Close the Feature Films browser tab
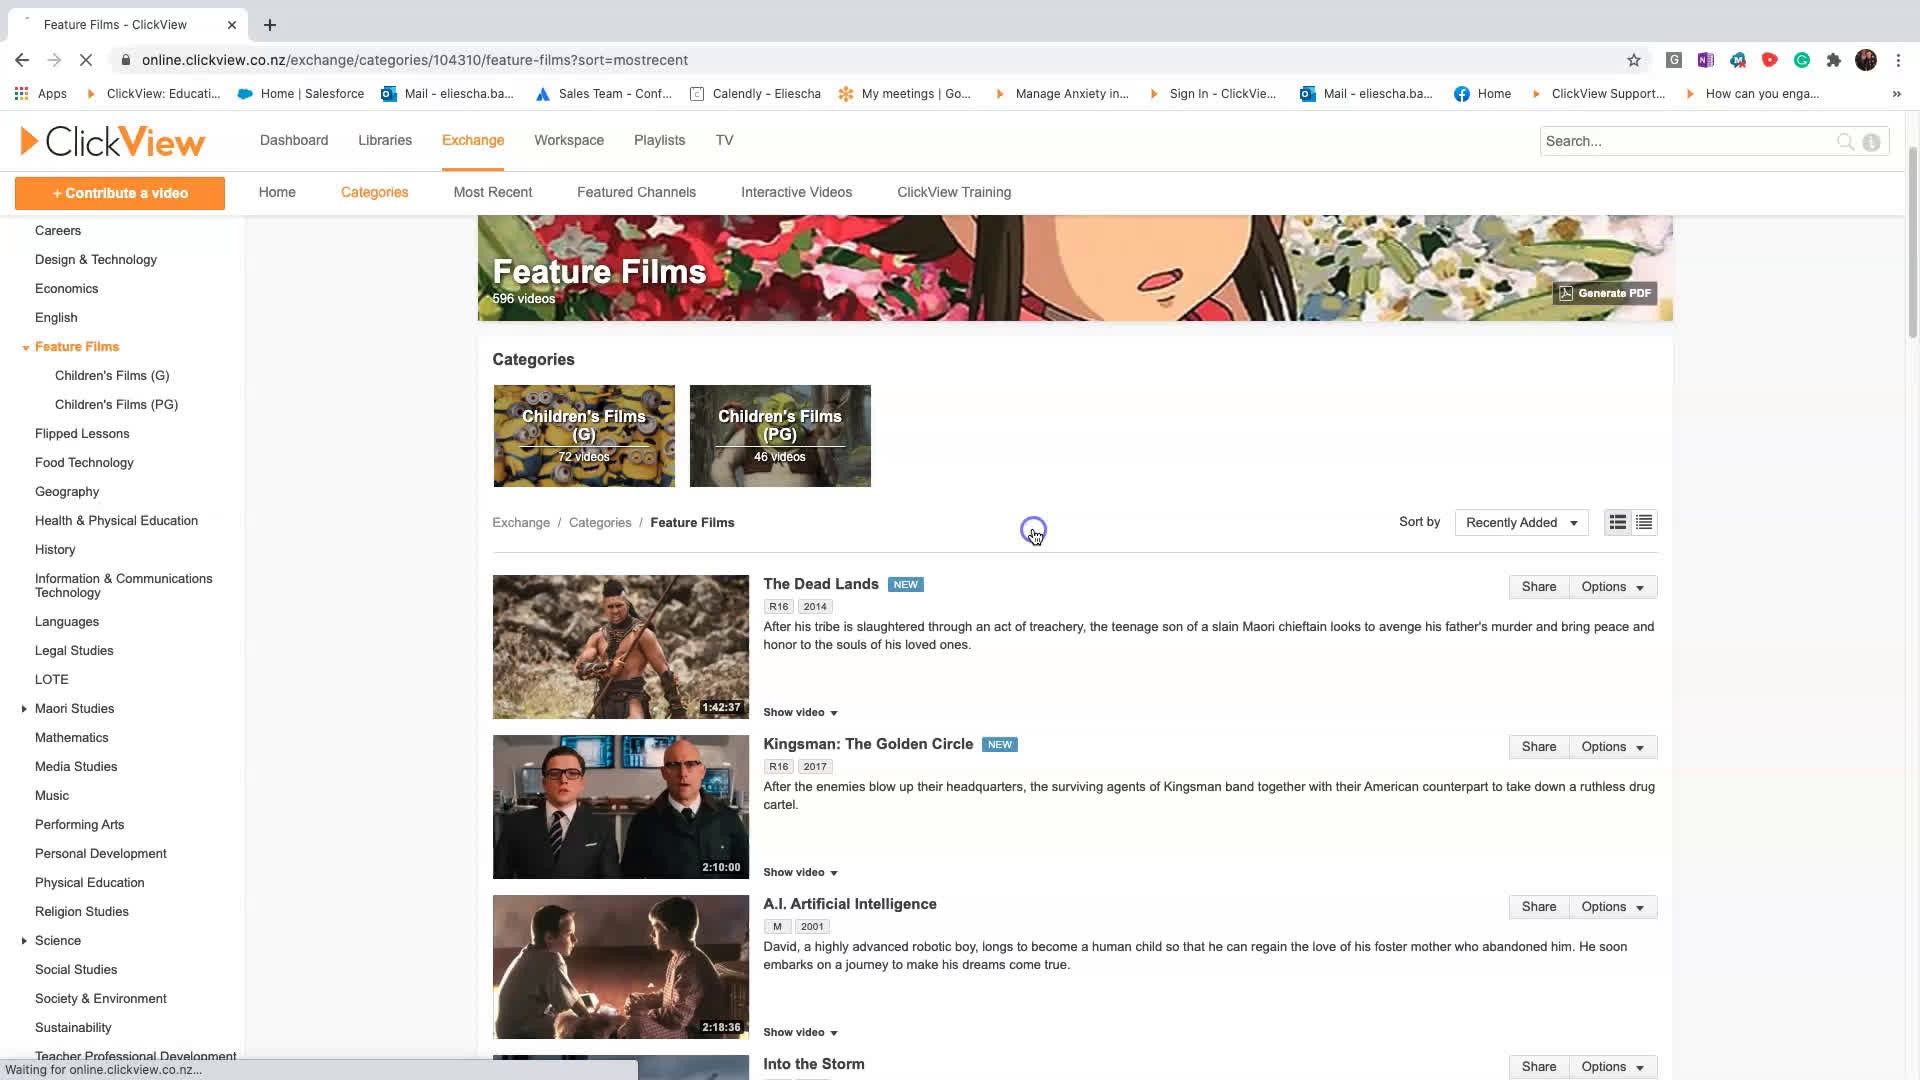 coord(232,25)
